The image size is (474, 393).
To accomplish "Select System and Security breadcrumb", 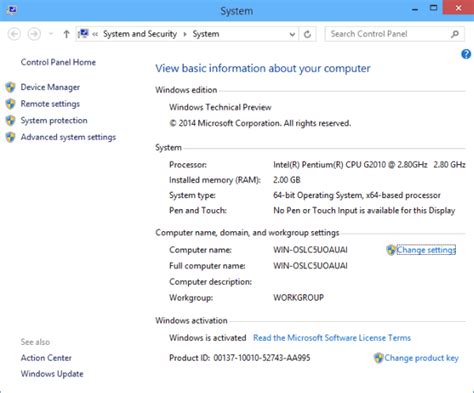I will [140, 34].
